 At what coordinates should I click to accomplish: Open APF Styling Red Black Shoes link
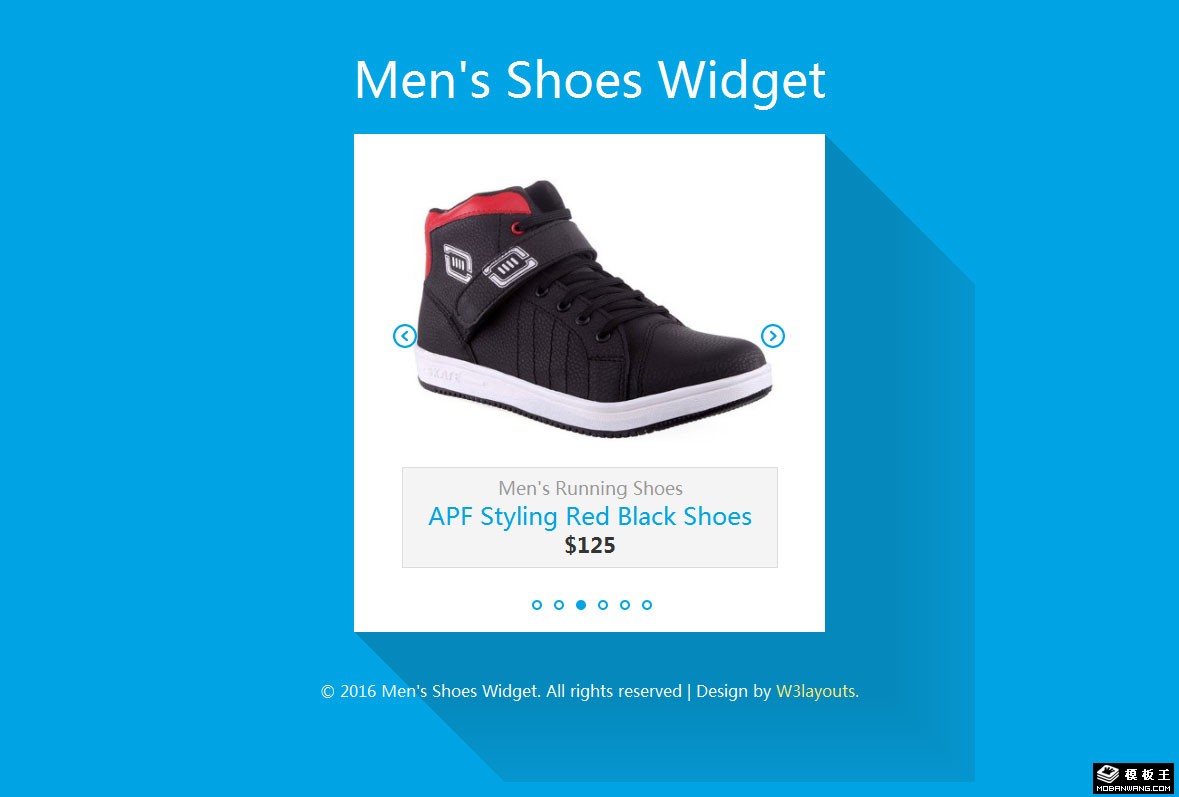[590, 517]
